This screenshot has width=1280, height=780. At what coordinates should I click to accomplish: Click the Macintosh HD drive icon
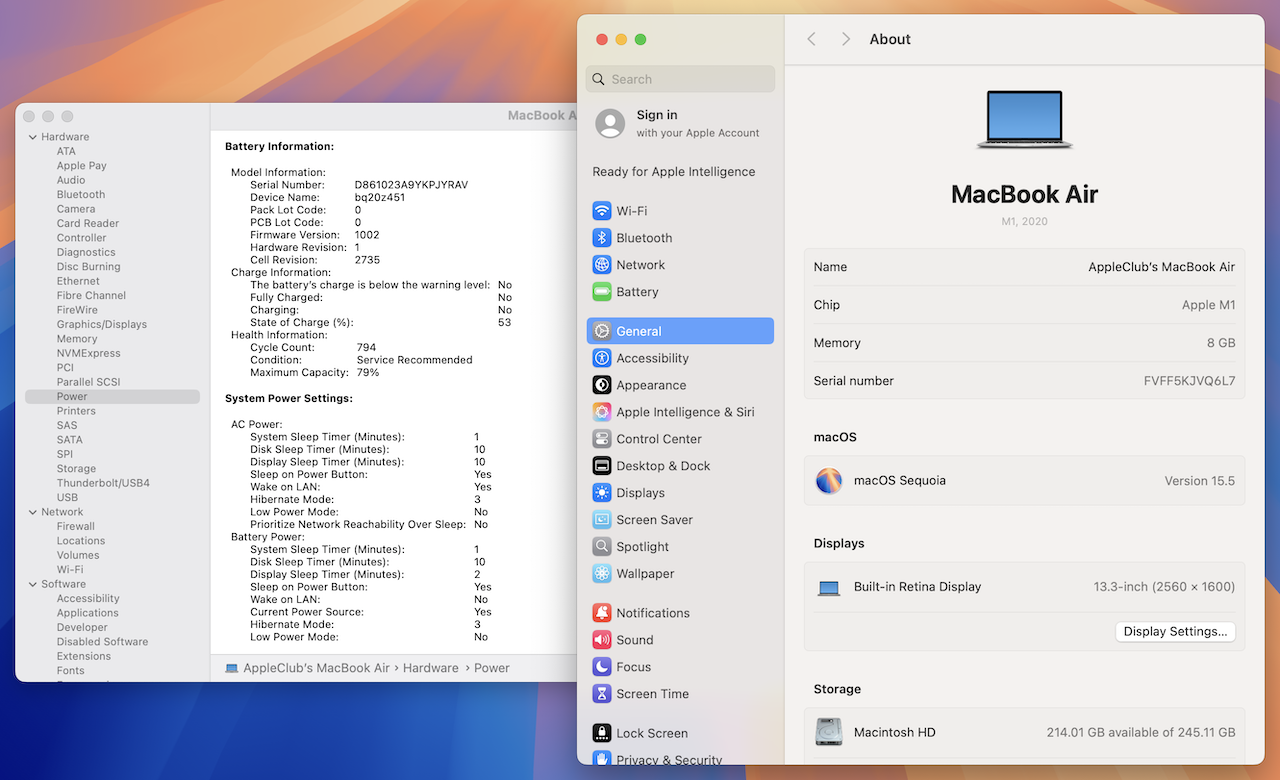(829, 732)
